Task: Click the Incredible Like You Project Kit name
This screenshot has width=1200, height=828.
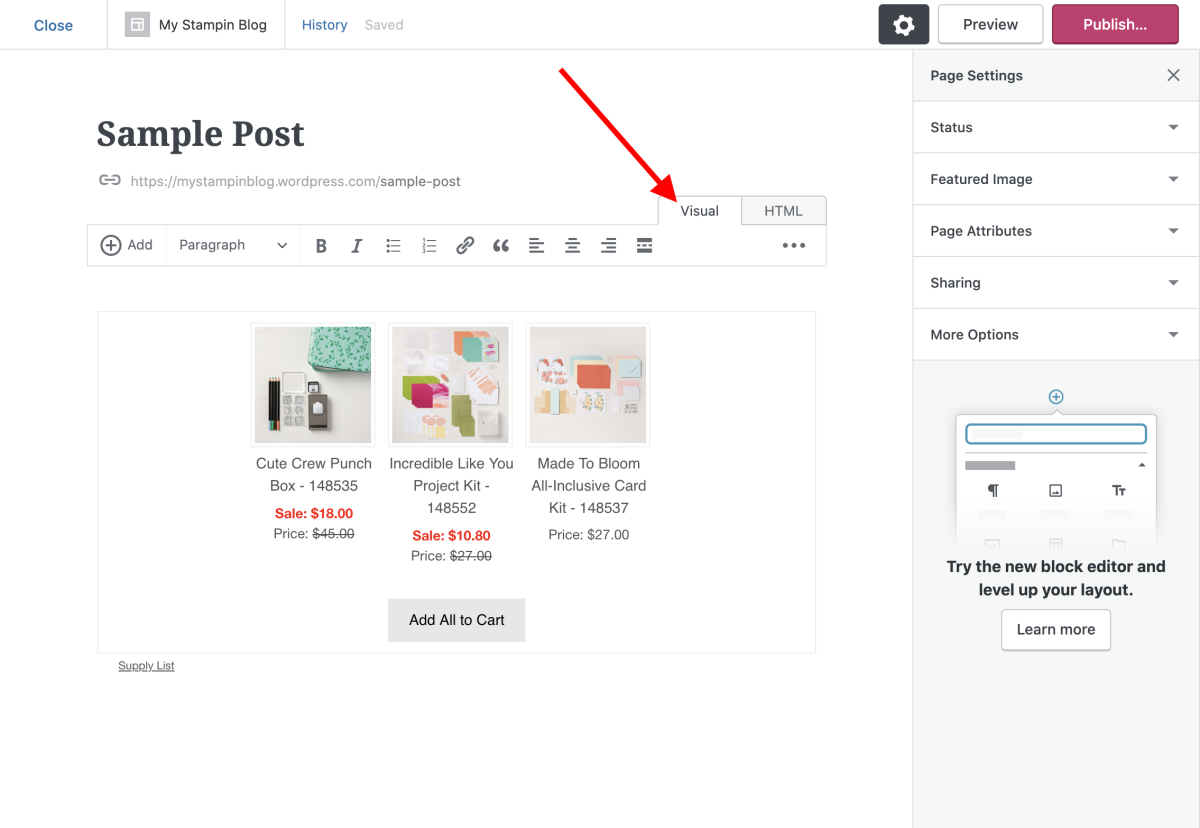Action: (451, 486)
